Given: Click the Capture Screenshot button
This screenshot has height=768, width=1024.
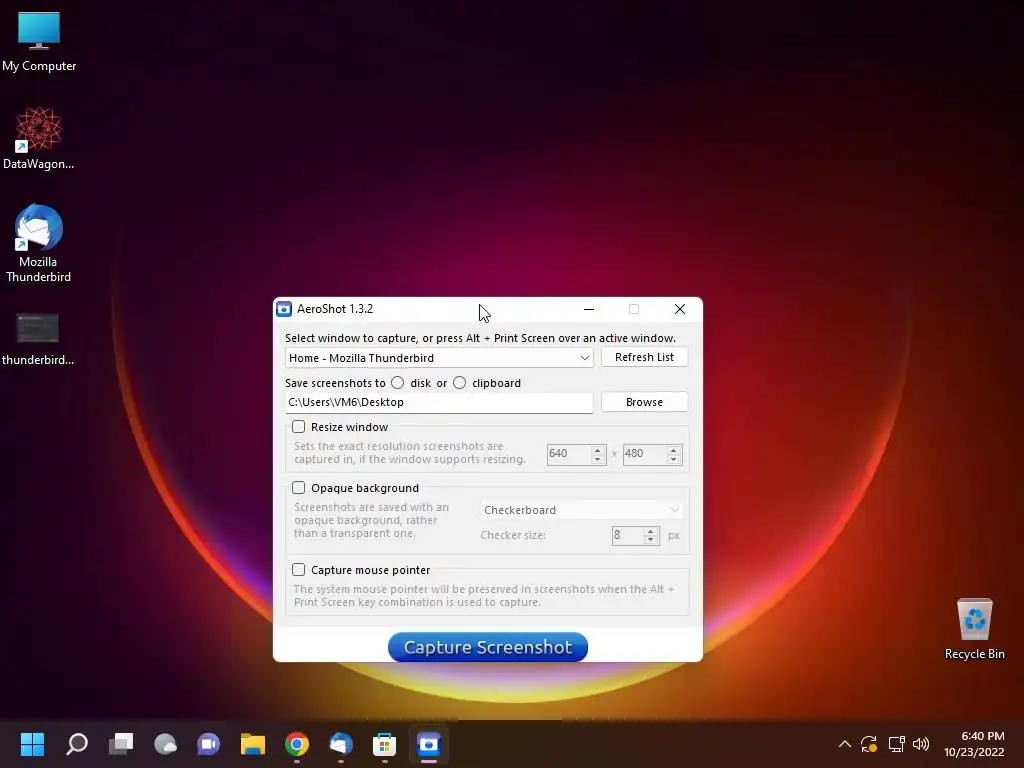Looking at the screenshot, I should (x=488, y=647).
